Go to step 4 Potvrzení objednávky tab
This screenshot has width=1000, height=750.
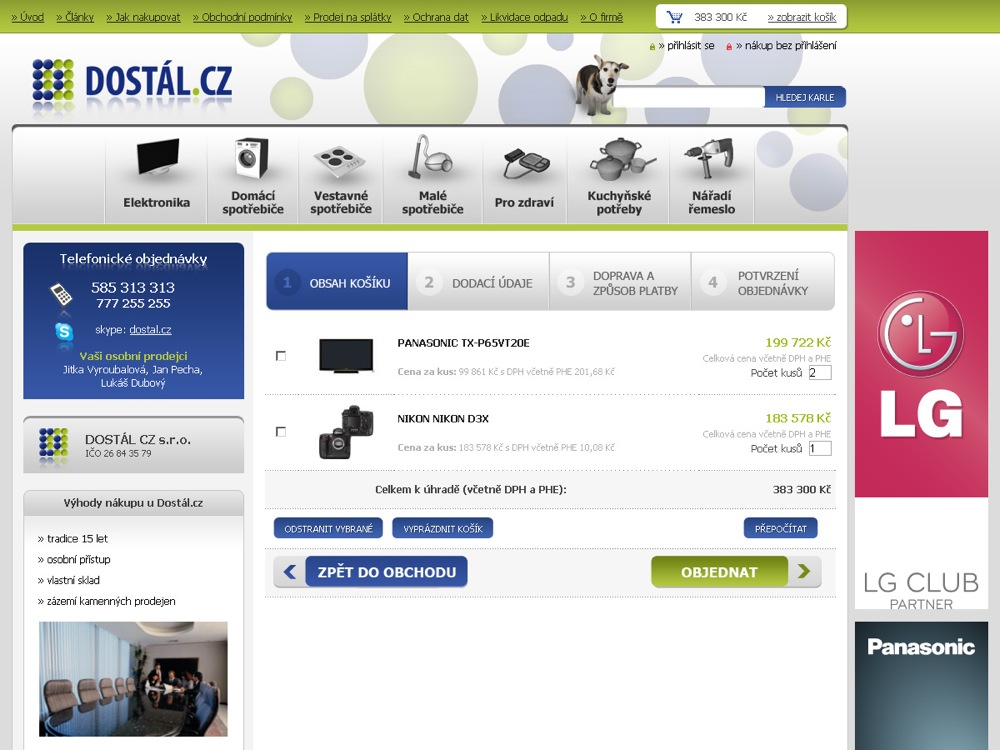tap(763, 281)
